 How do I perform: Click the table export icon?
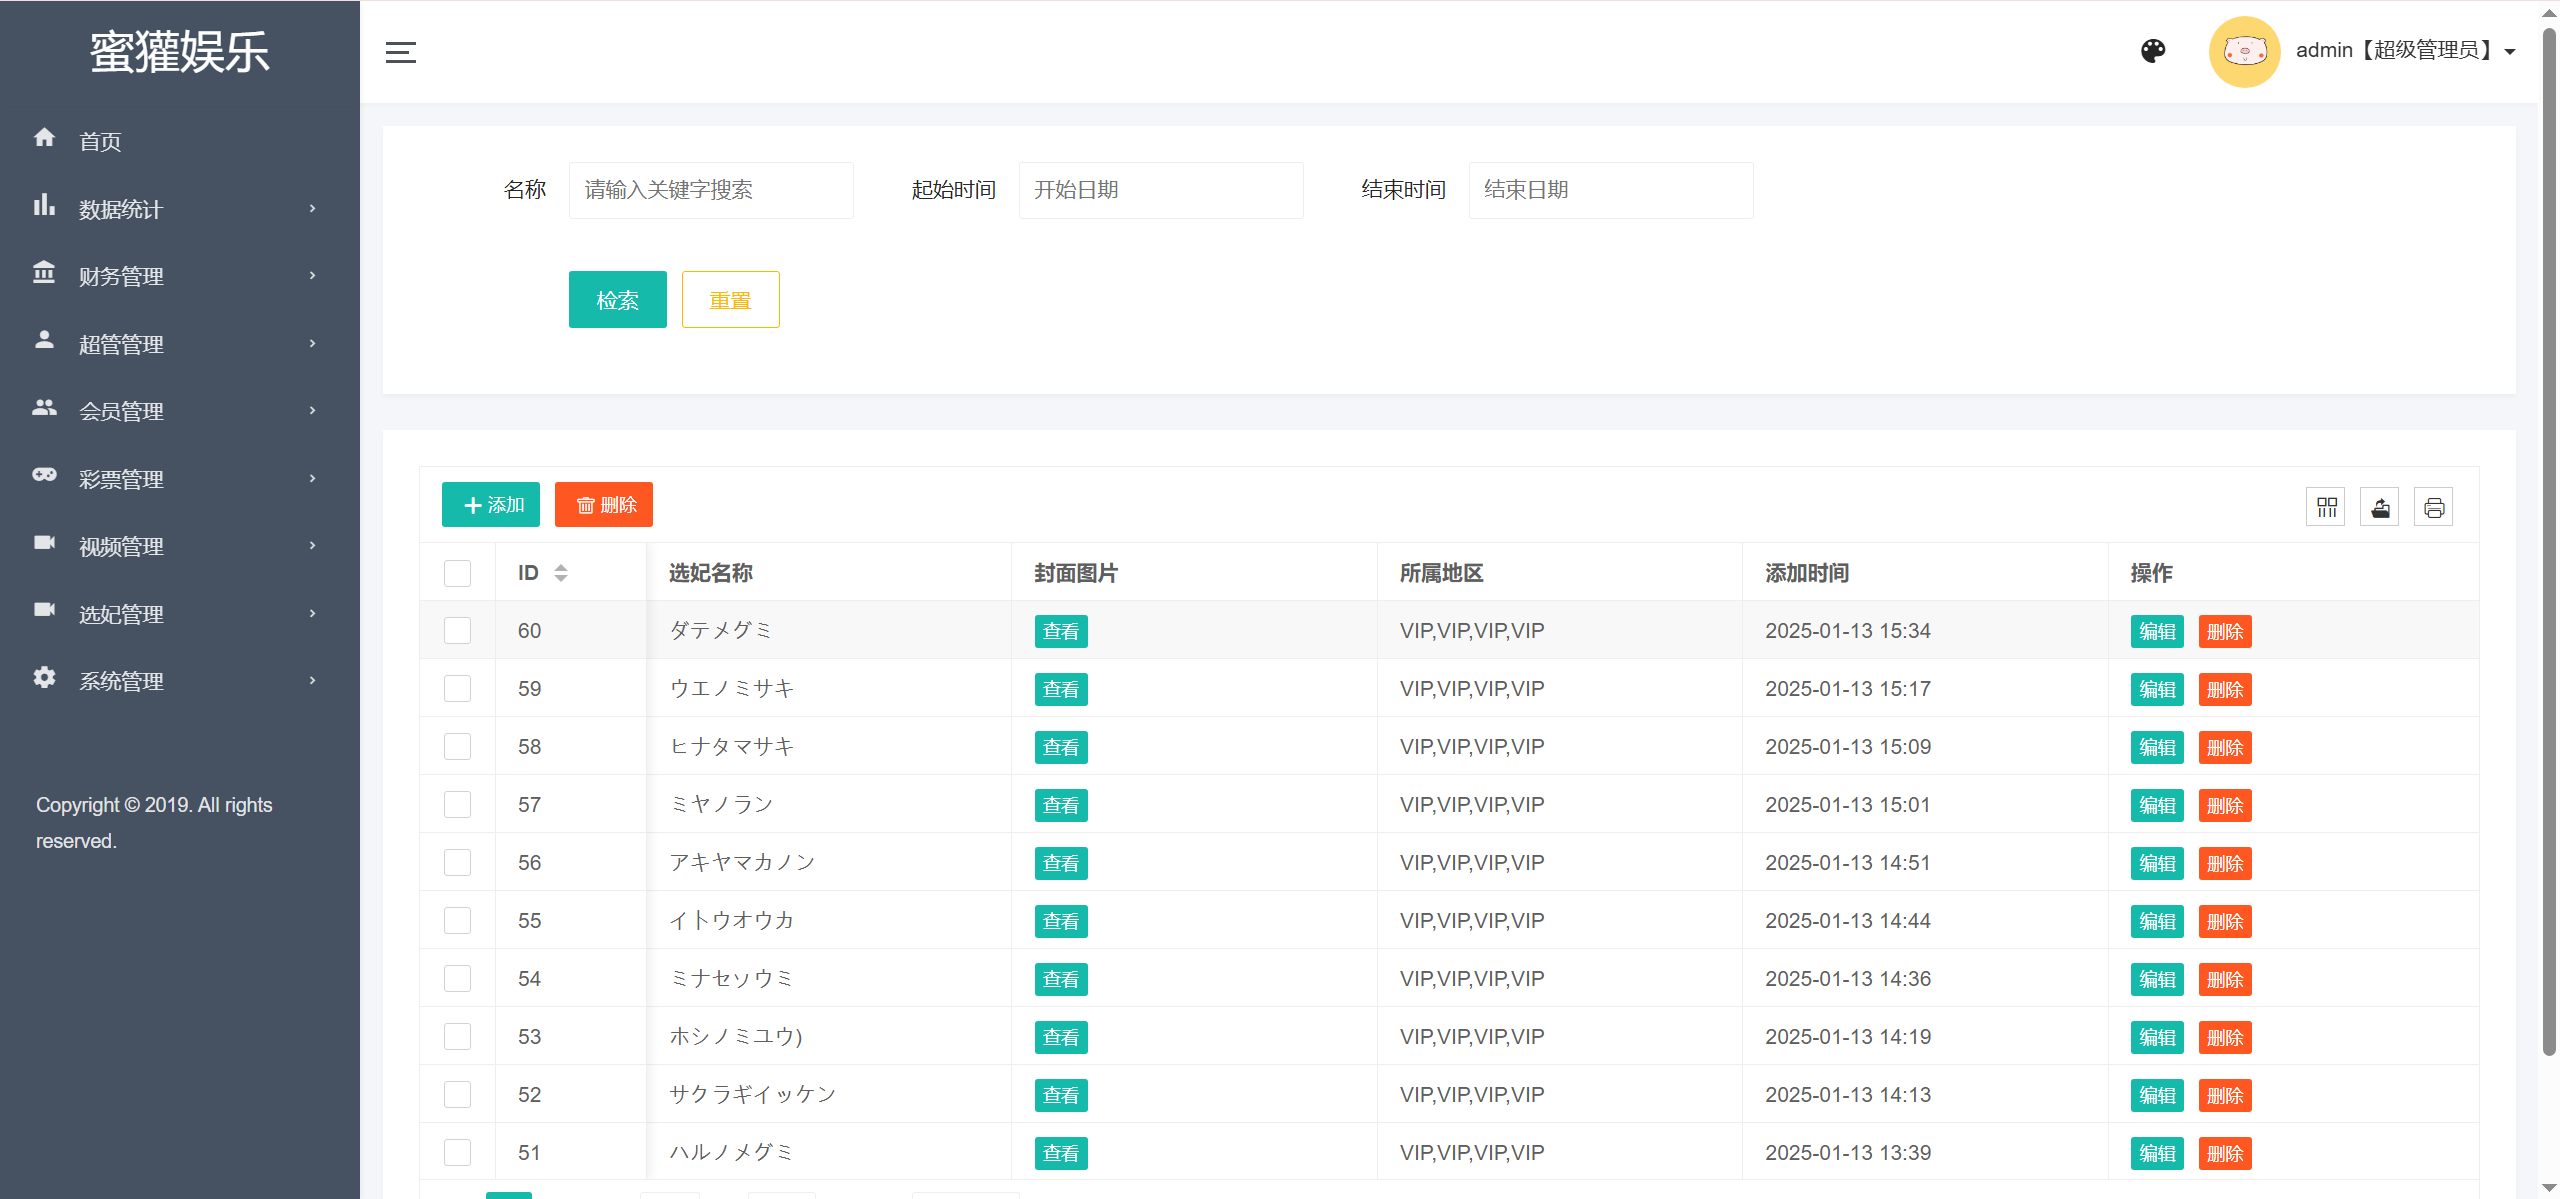[2380, 507]
